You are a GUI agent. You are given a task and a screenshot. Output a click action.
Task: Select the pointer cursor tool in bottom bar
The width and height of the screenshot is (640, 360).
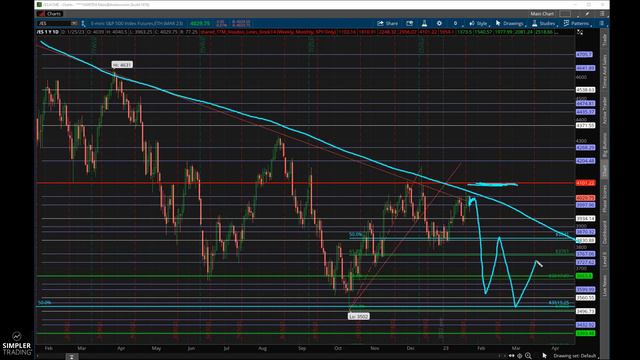(x=544, y=356)
